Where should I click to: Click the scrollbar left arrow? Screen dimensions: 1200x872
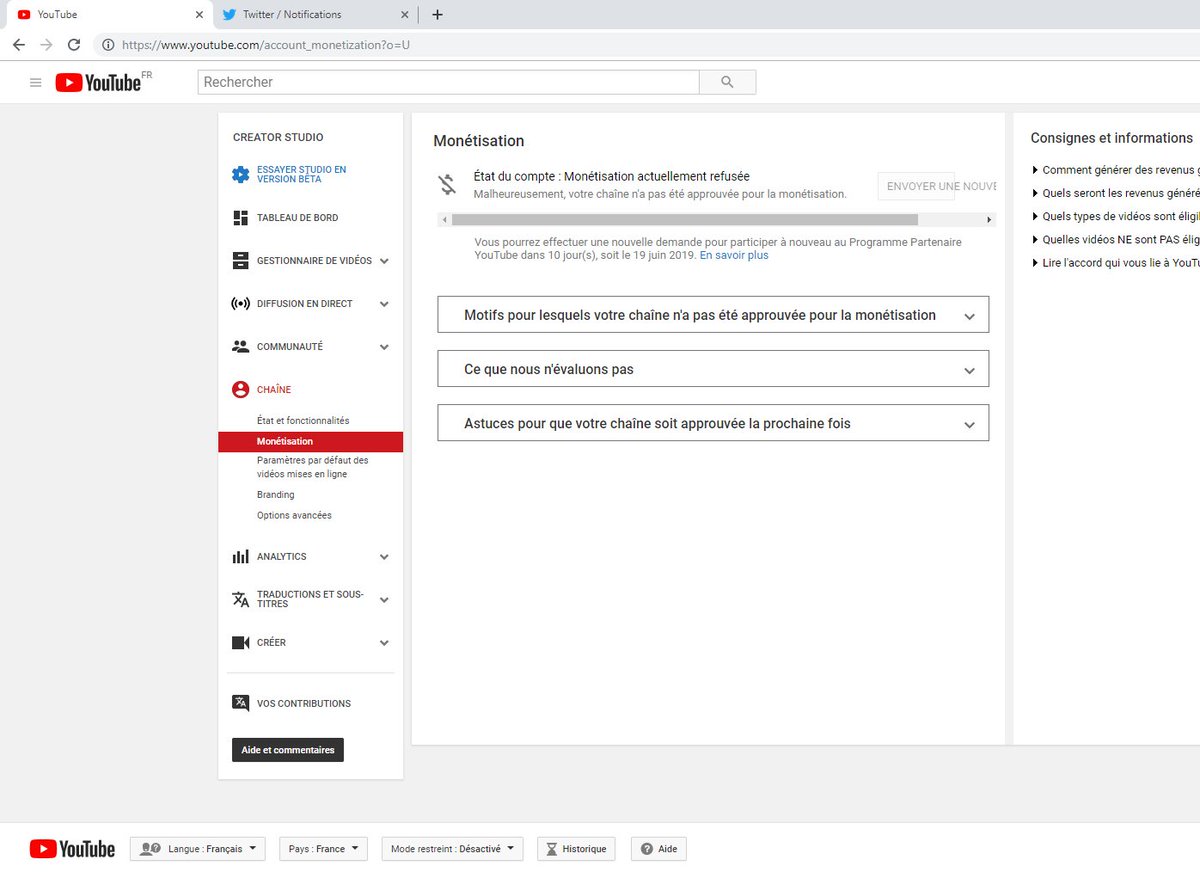pyautogui.click(x=443, y=219)
